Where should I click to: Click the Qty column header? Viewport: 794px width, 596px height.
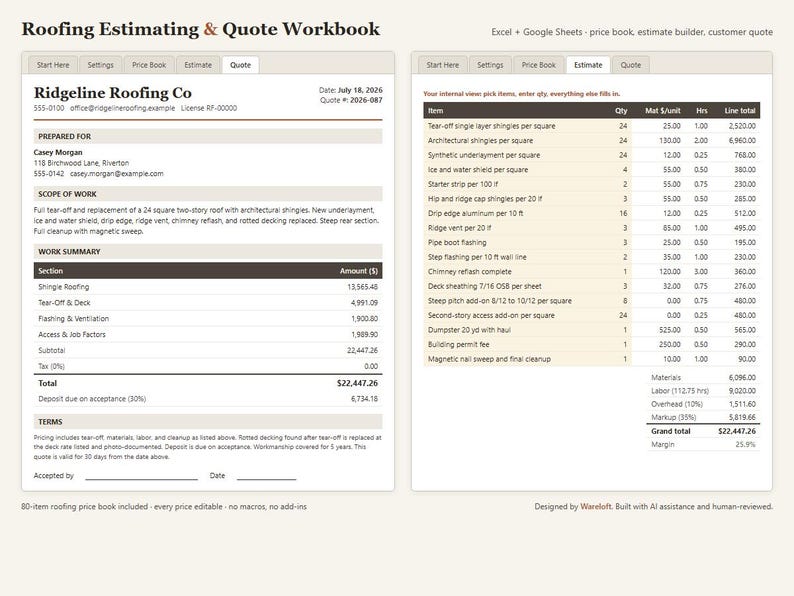pyautogui.click(x=621, y=110)
